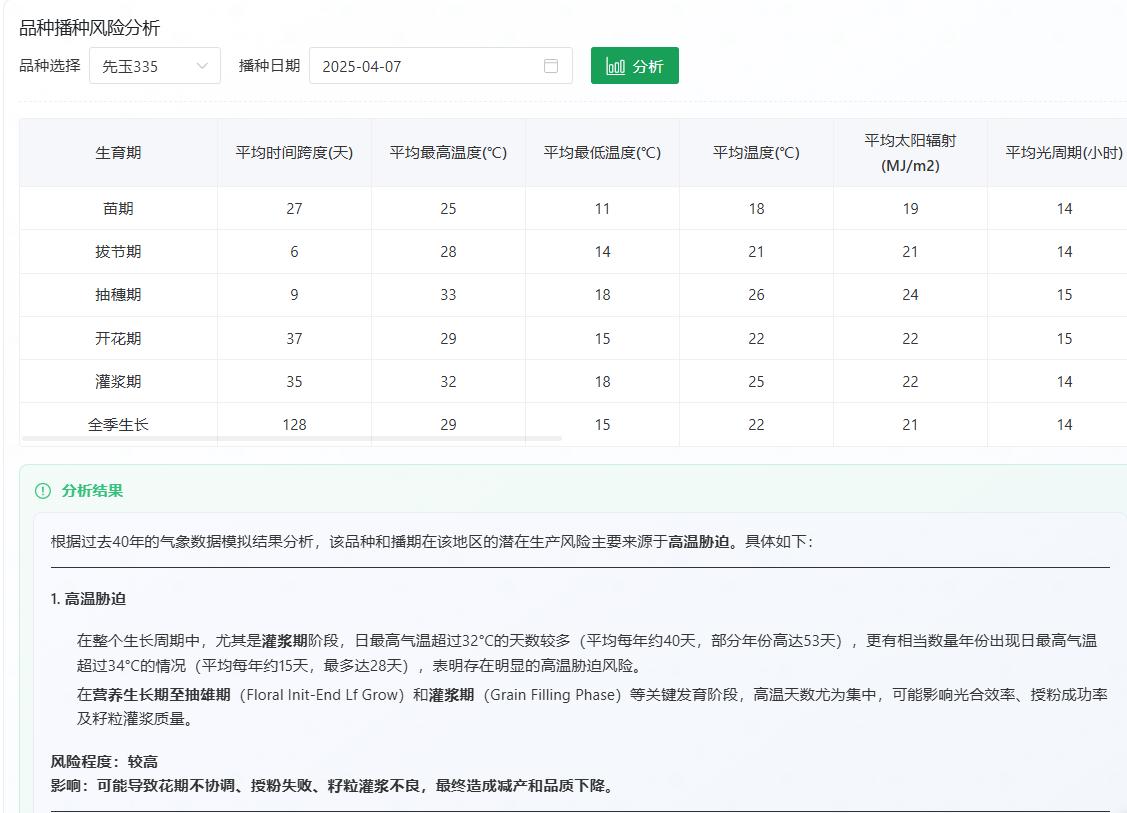Click the 平均光周期(小时) column header
The width and height of the screenshot is (1127, 813).
click(x=1057, y=152)
